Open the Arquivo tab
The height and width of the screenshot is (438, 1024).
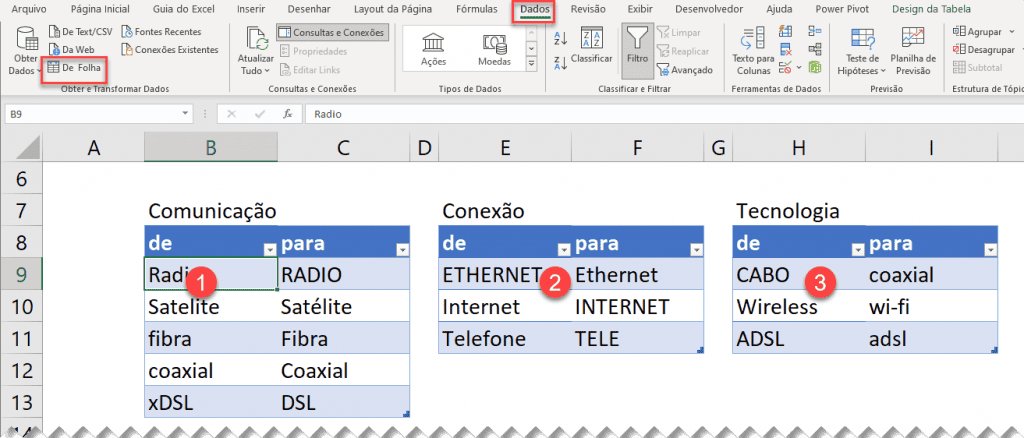[30, 9]
